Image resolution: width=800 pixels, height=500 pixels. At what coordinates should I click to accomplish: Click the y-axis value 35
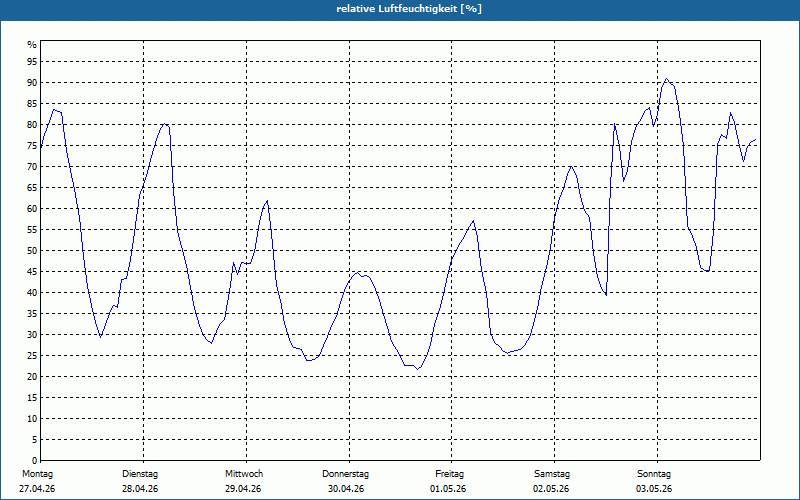coord(32,314)
